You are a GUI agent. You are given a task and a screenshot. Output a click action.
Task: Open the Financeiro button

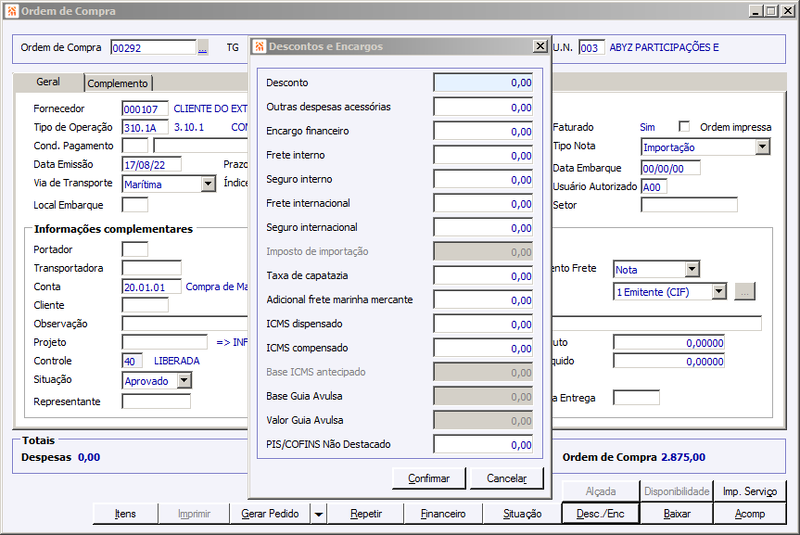point(443,514)
